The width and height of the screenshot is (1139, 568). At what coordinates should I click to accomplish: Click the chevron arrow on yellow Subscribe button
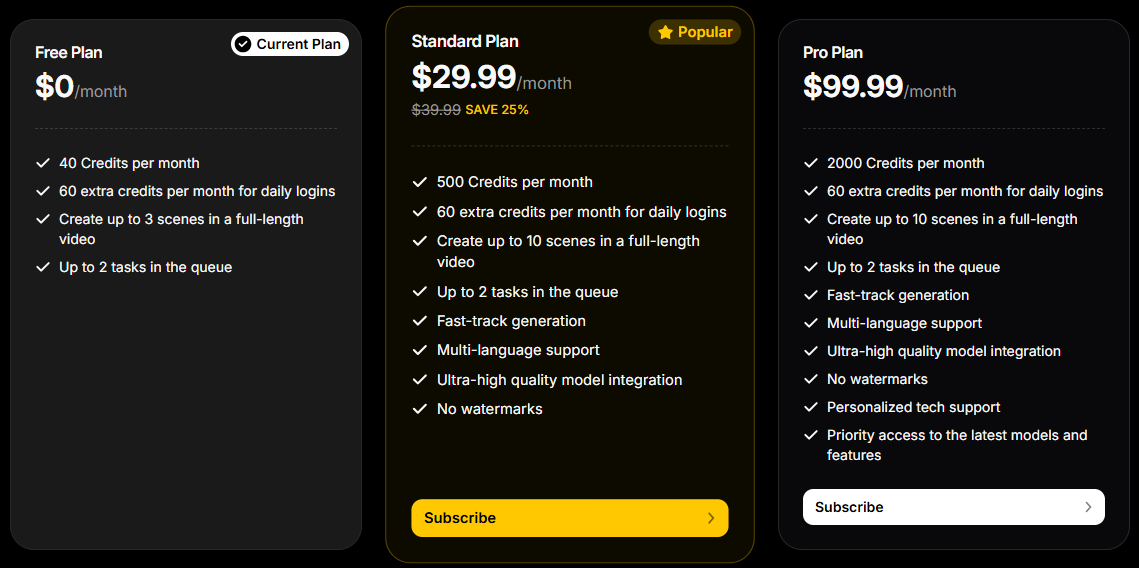tap(711, 518)
